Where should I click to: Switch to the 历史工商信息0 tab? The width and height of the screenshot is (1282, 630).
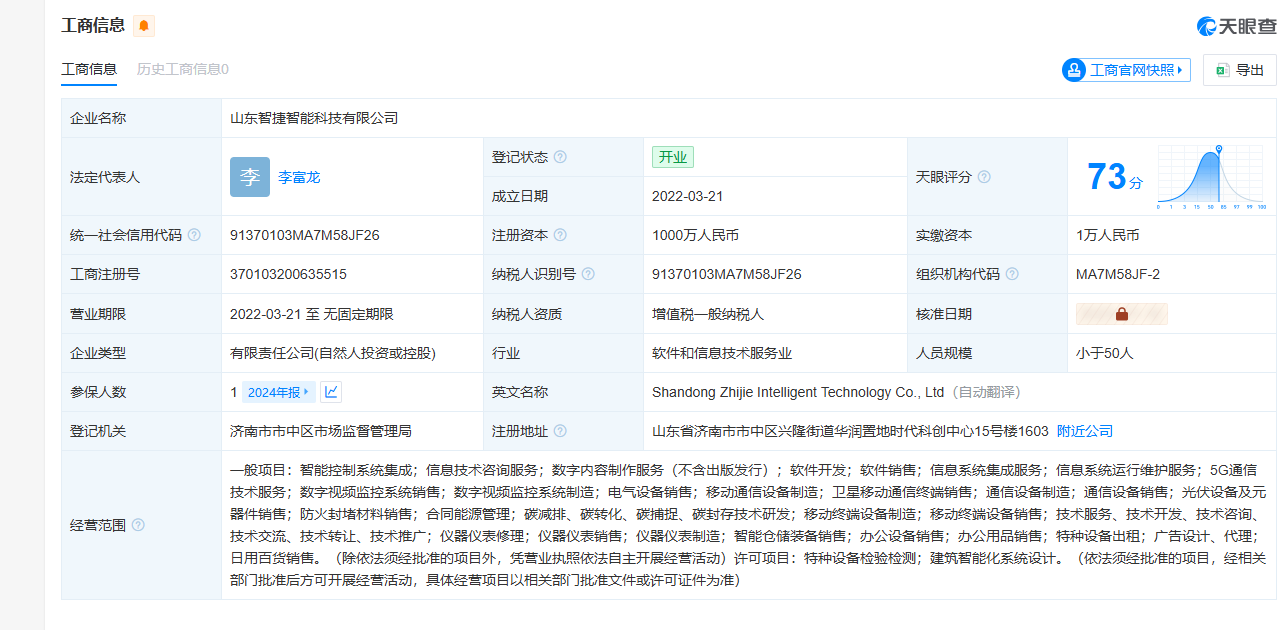183,69
